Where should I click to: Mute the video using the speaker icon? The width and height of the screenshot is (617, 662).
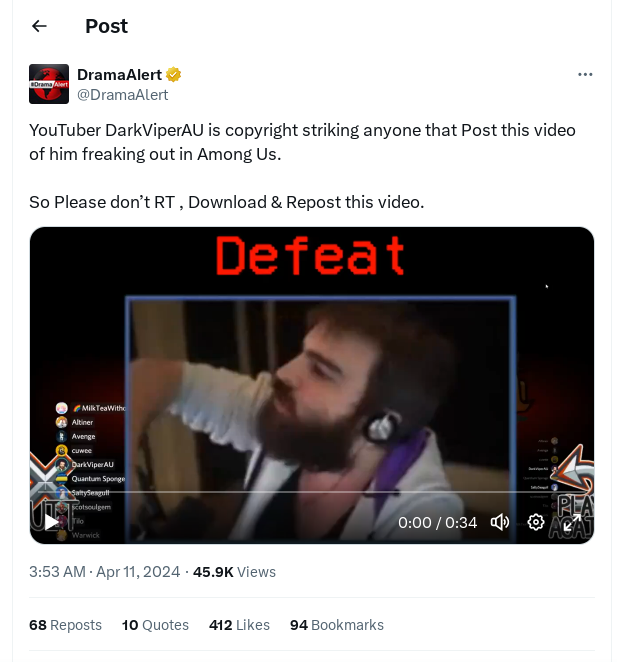500,522
